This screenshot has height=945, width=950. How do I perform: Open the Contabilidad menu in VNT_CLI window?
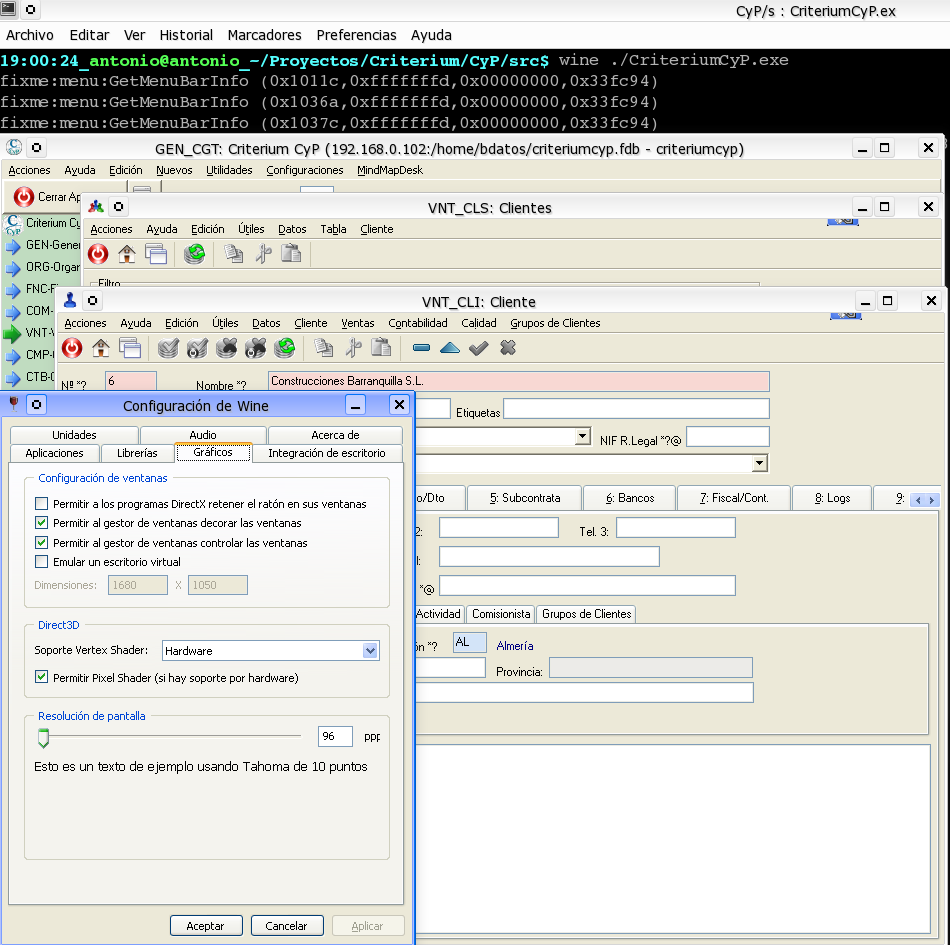click(x=418, y=323)
